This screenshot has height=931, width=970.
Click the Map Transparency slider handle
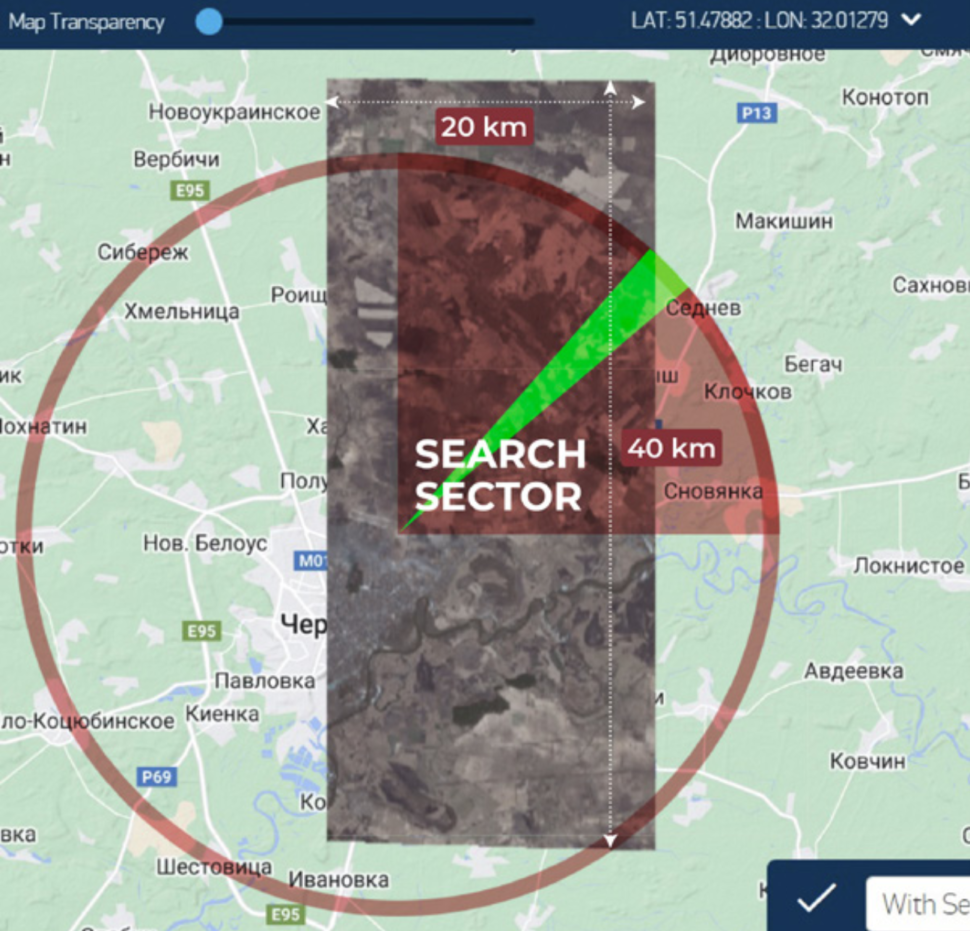tap(209, 21)
